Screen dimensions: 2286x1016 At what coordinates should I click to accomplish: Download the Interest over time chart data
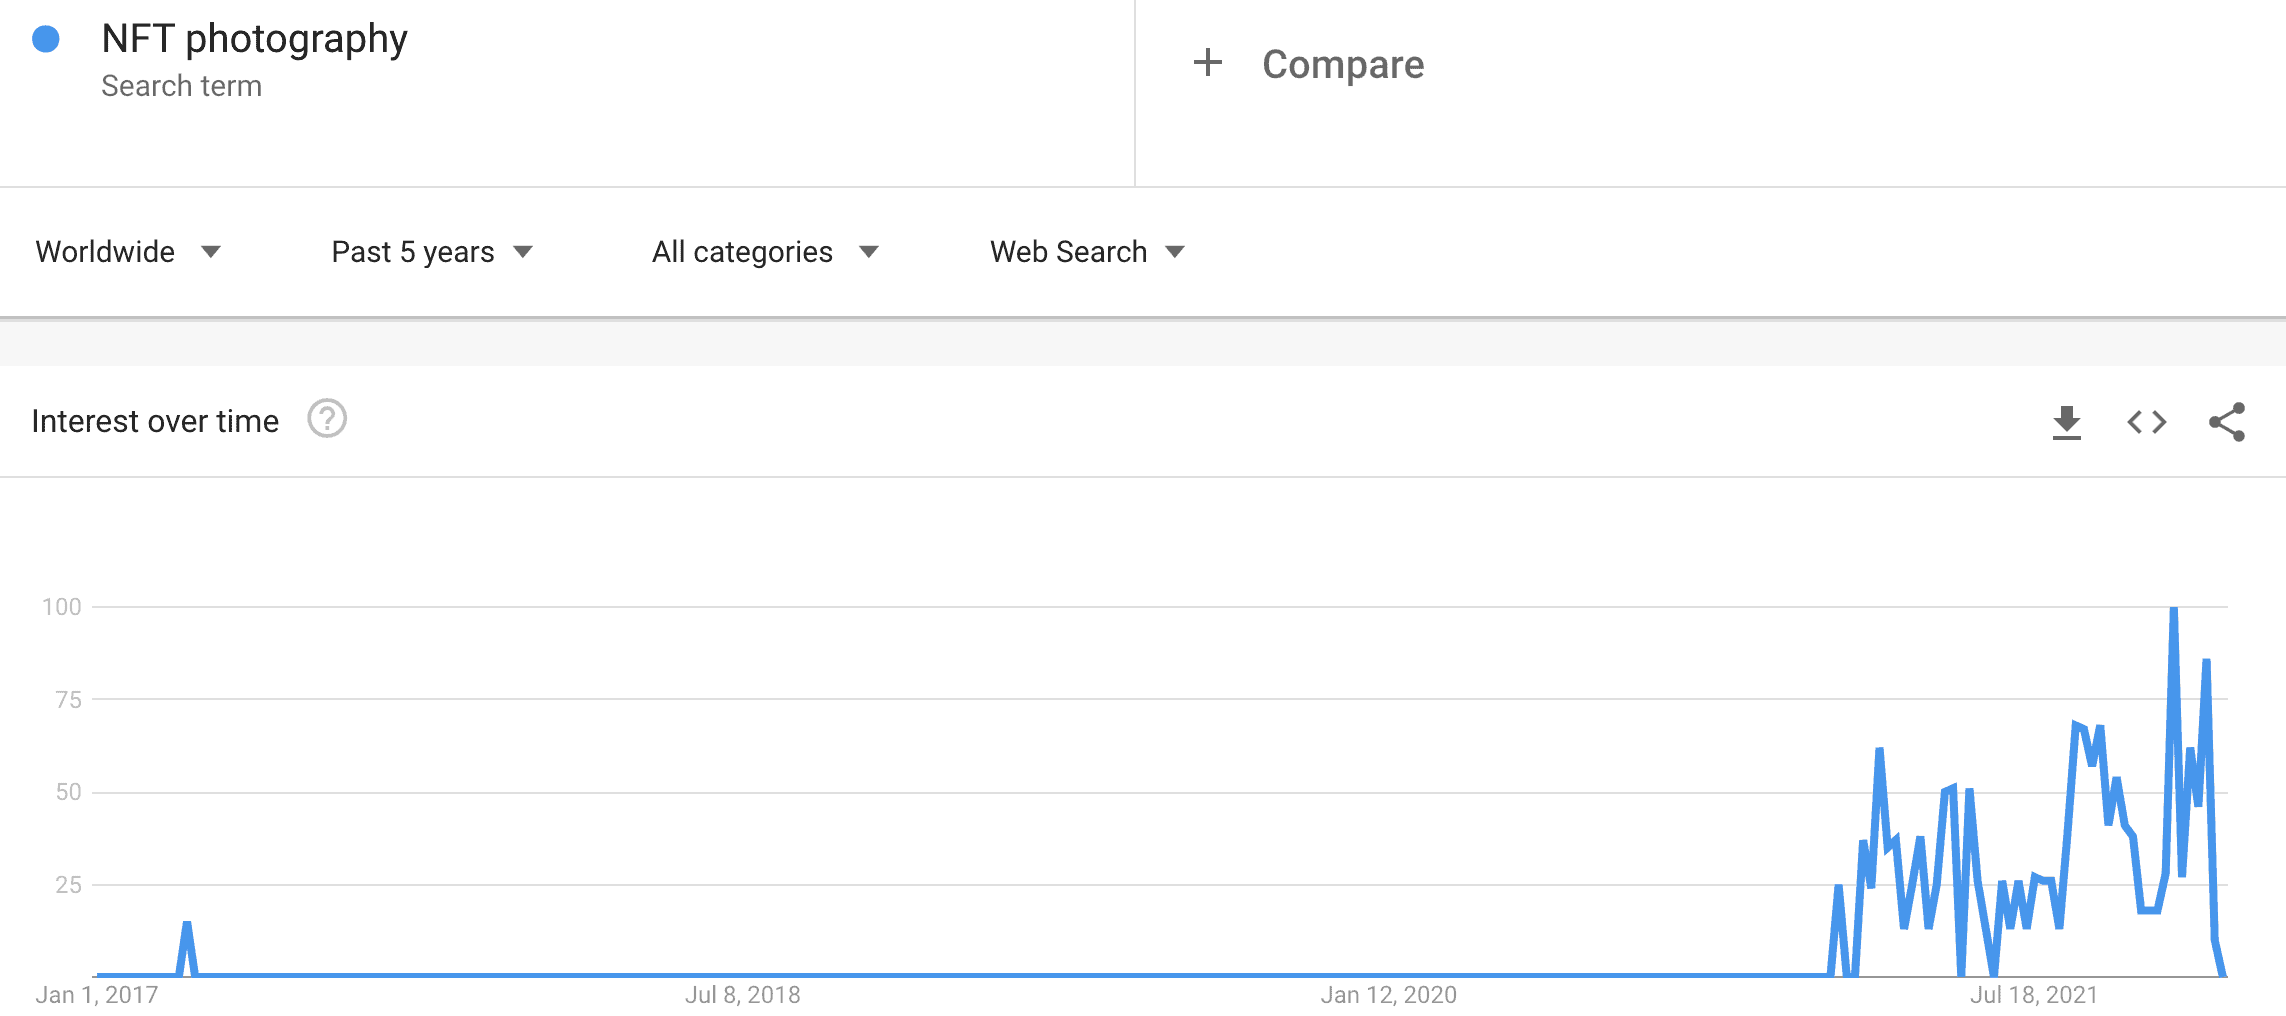point(2066,422)
